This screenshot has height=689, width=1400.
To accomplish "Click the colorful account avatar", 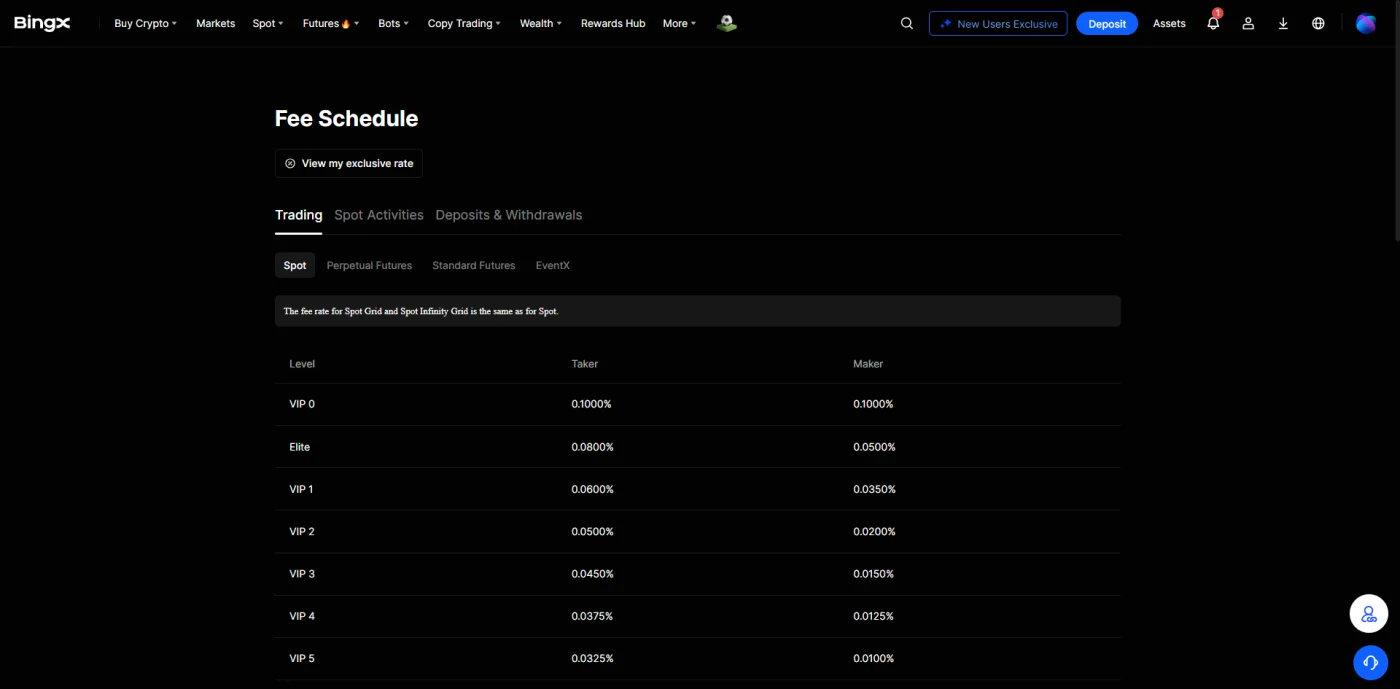I will pos(1366,23).
